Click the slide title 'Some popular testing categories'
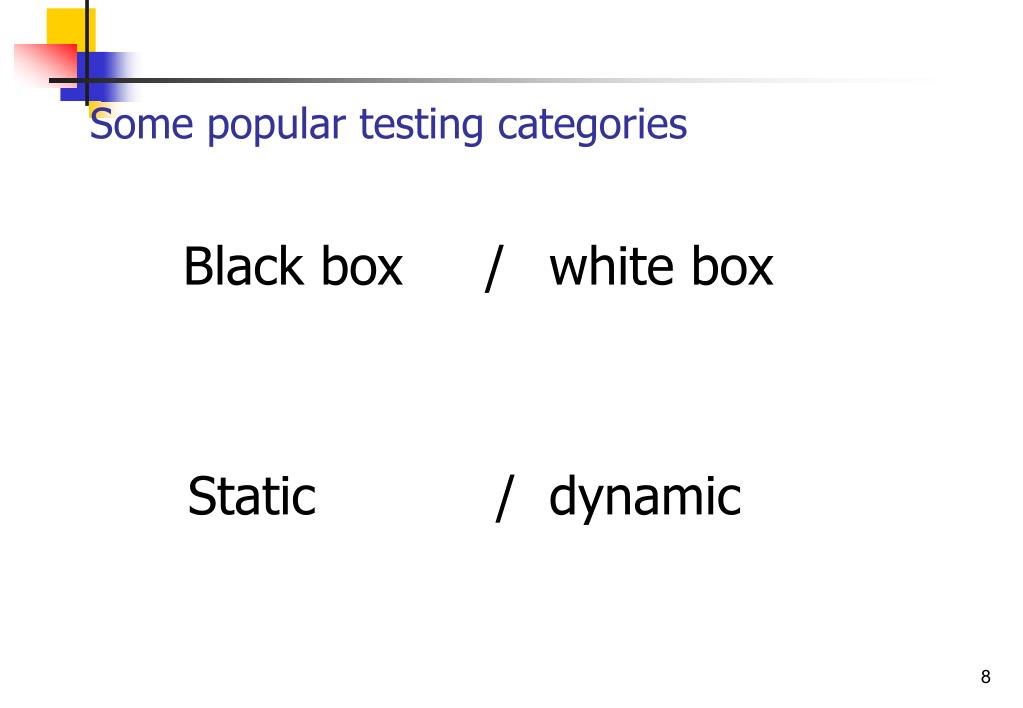The height and width of the screenshot is (708, 1023). (x=388, y=124)
